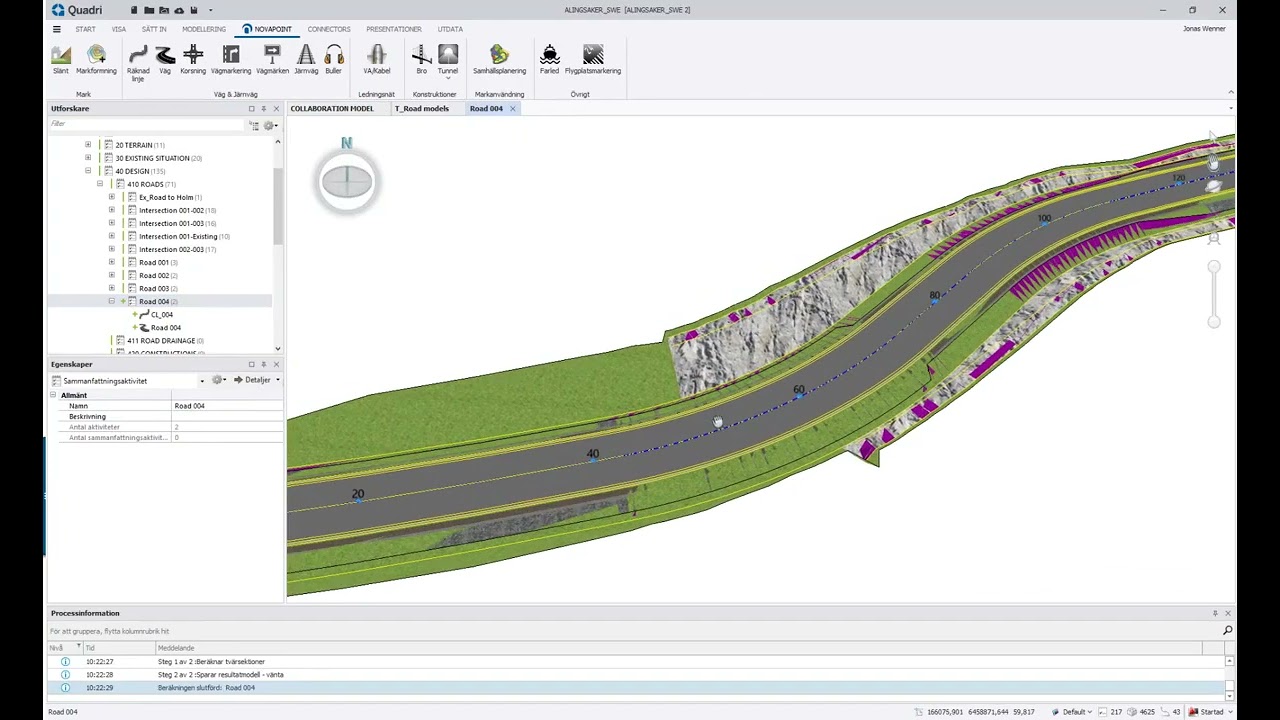Viewport: 1280px width, 720px height.
Task: Close the Road 004 view tab
Action: (512, 108)
